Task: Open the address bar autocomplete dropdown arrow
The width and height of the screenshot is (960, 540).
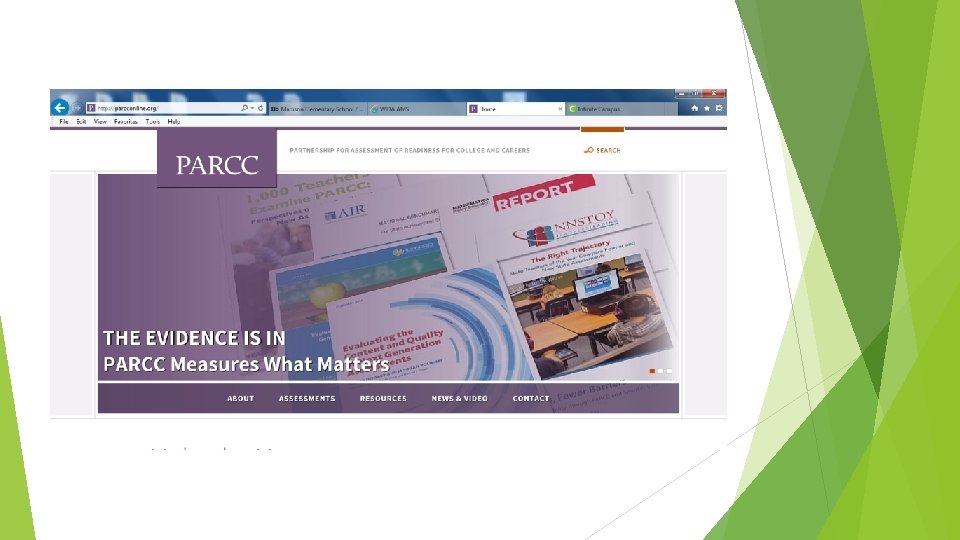Action: coord(252,108)
